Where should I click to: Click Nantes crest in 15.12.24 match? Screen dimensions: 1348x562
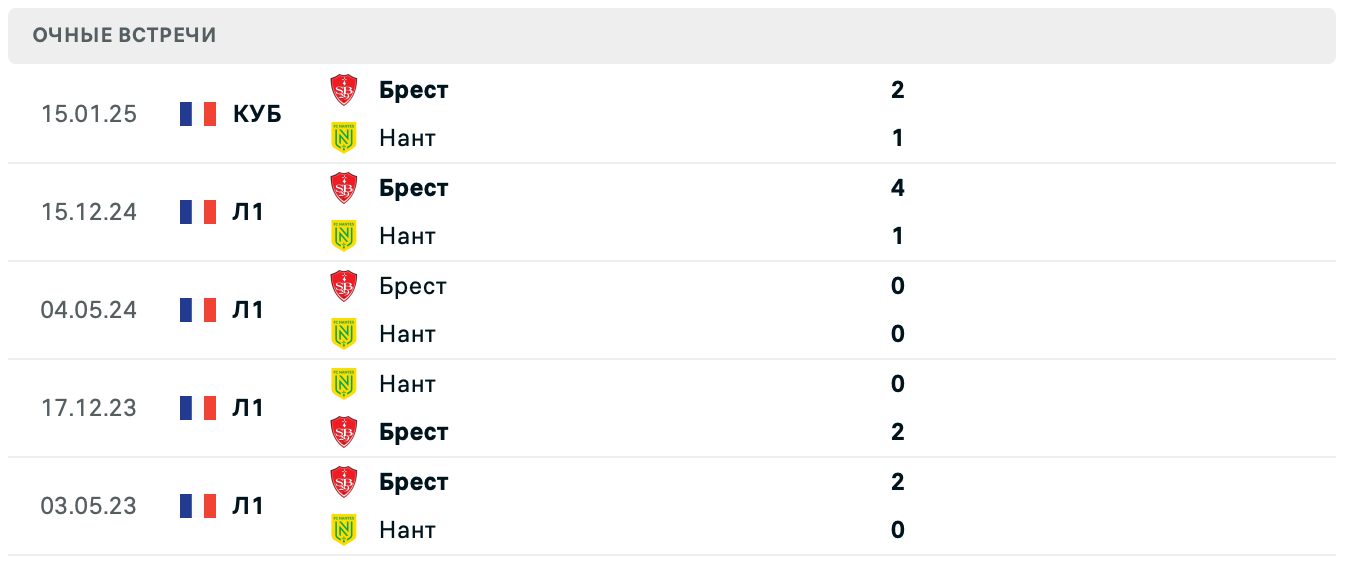pos(344,235)
